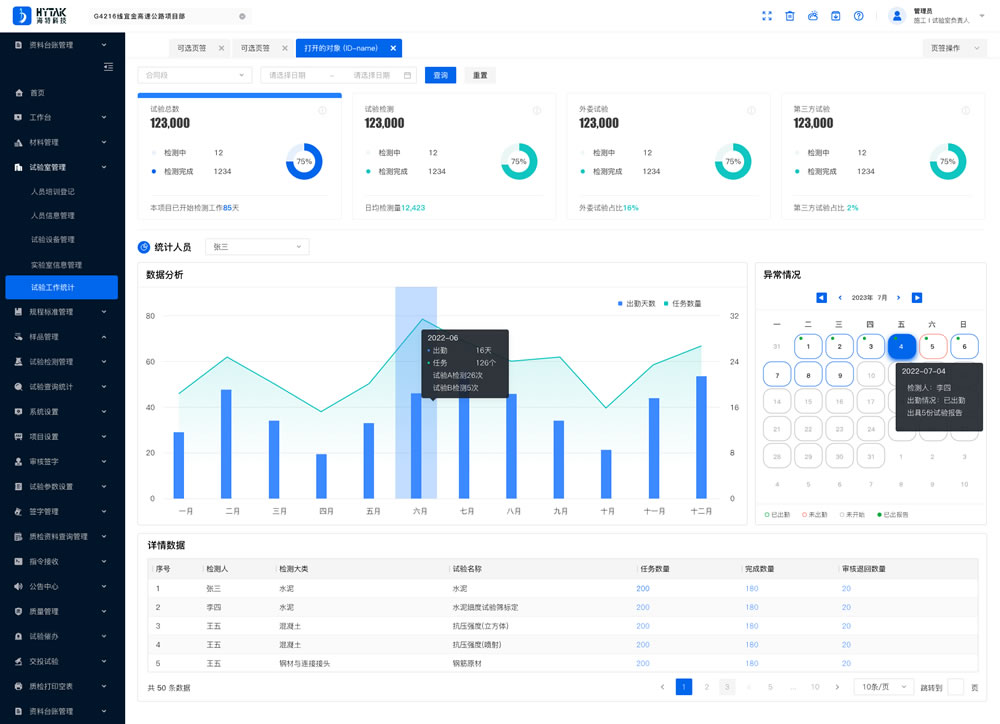Viewport: 1000px width, 724px height.
Task: Open the 人员培训登记 sidebar menu item
Action: (x=53, y=192)
